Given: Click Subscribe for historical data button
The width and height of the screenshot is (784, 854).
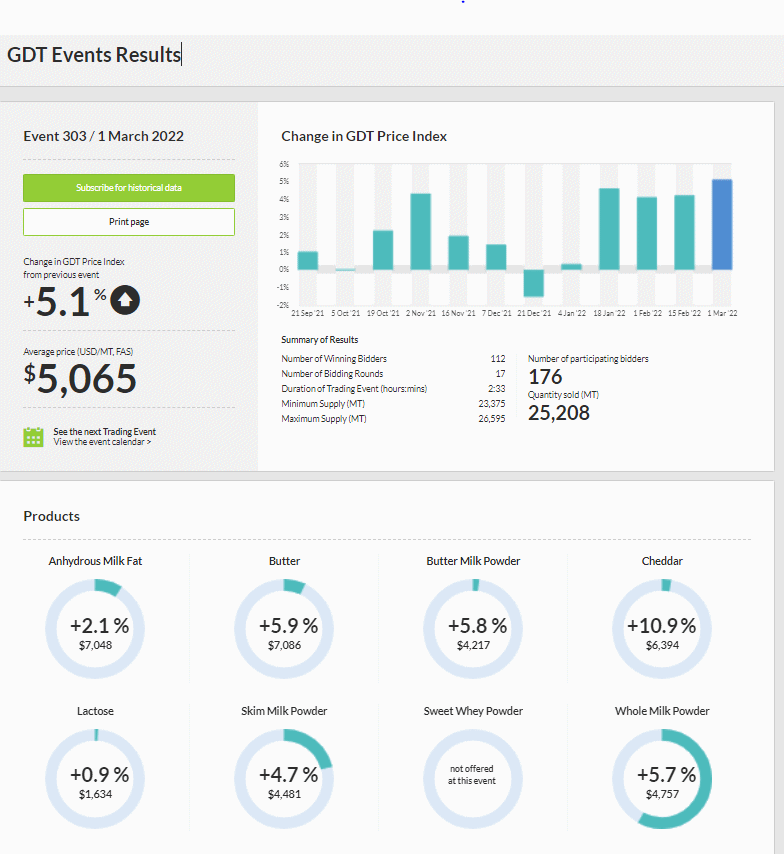Looking at the screenshot, I should click(129, 188).
